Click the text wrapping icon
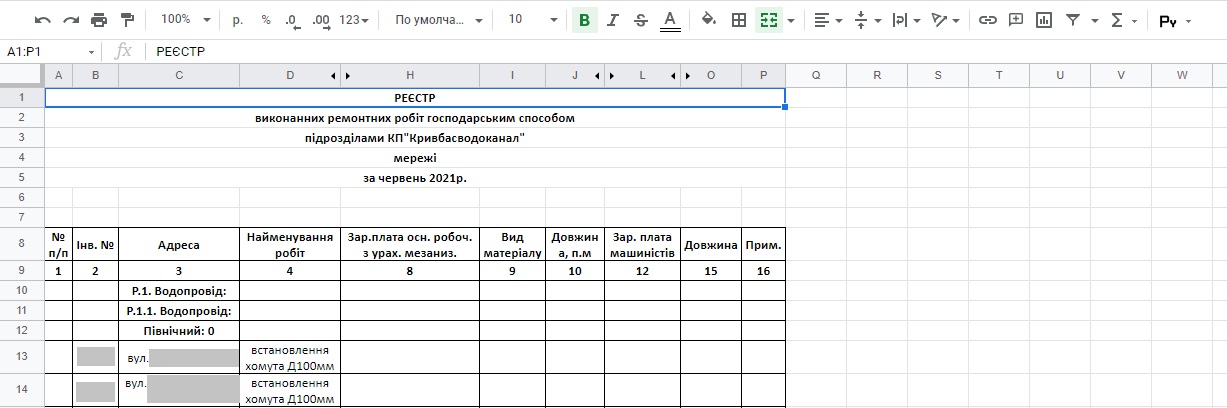Viewport: 1227px width, 408px height. pyautogui.click(x=899, y=20)
